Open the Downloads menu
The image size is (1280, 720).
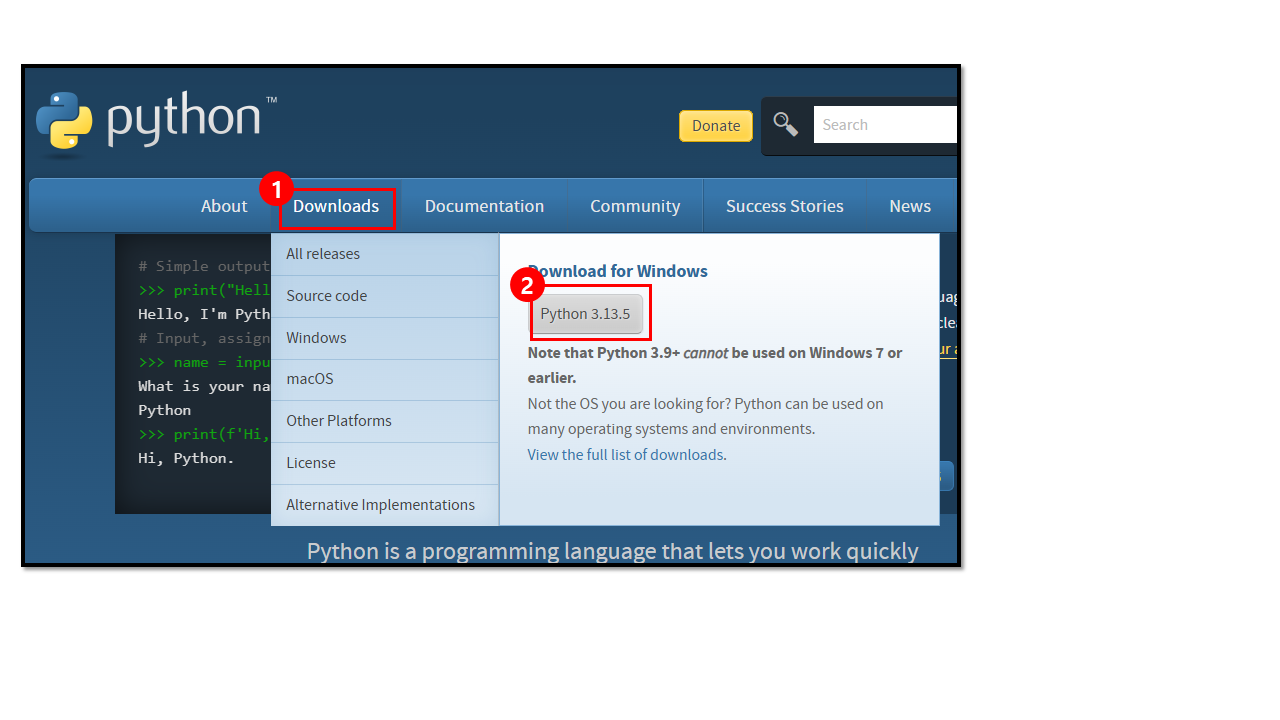click(x=336, y=206)
